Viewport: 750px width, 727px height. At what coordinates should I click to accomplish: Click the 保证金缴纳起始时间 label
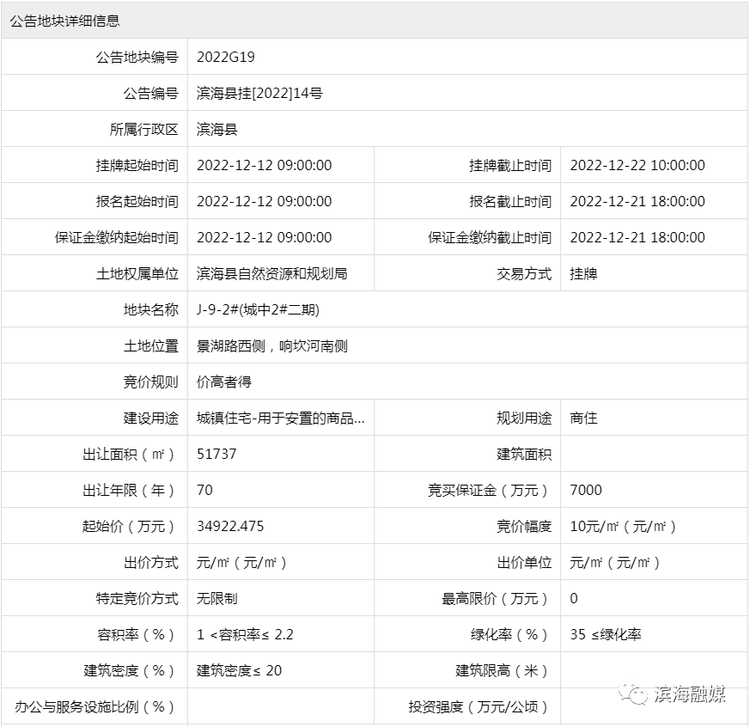tap(117, 238)
